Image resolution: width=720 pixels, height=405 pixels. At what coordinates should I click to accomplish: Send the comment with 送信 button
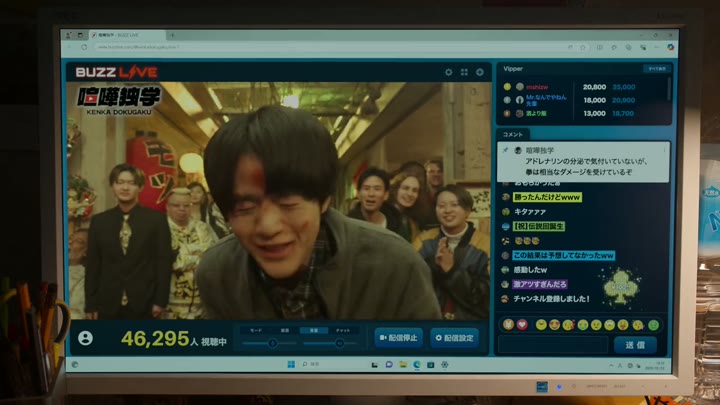tap(636, 345)
